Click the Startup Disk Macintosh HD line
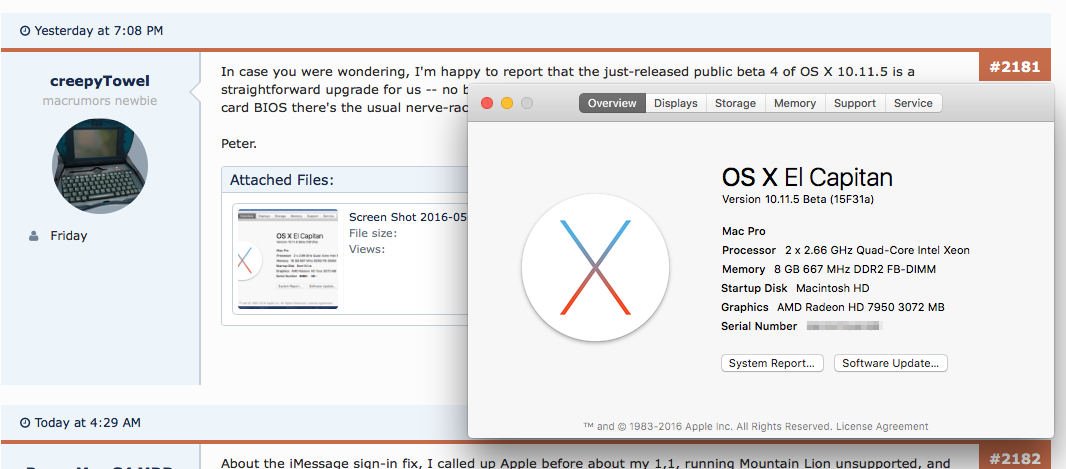1066x469 pixels. [795, 288]
